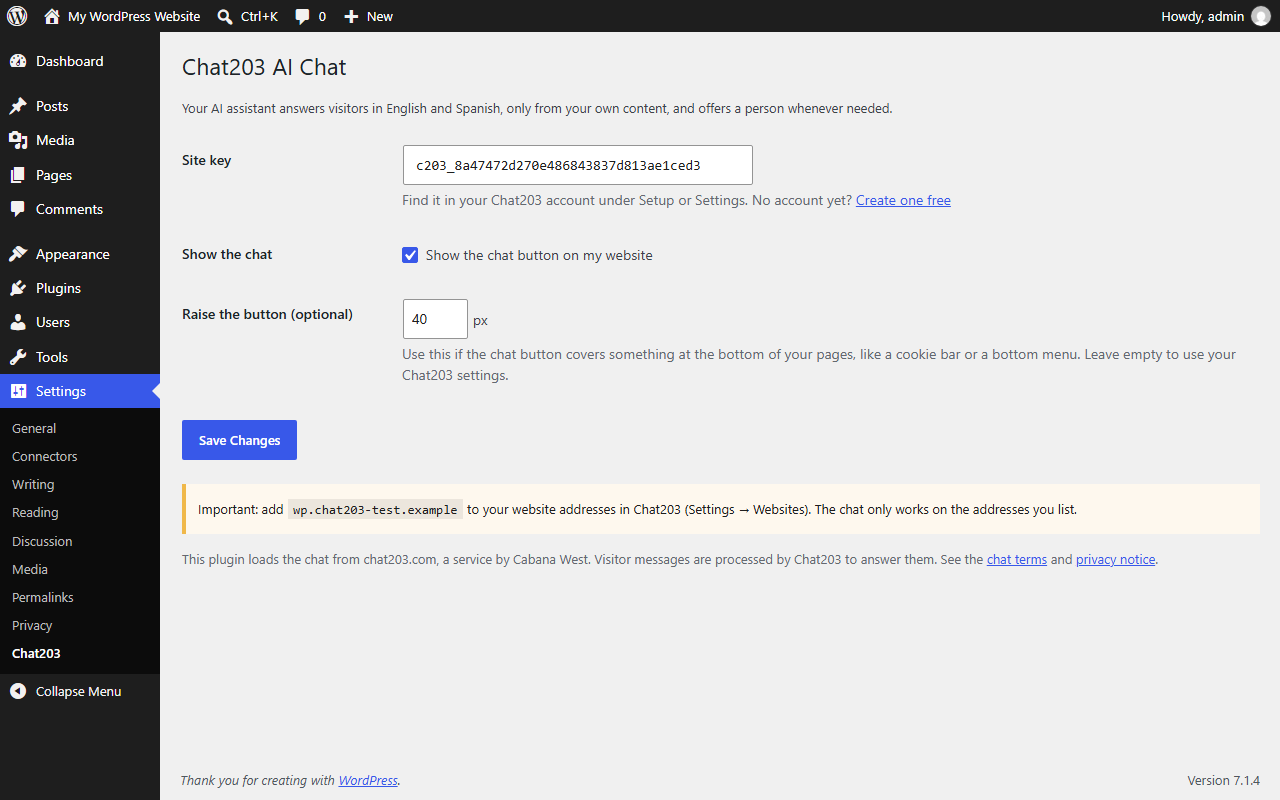This screenshot has width=1280, height=800.
Task: Click the Chat203 AI Chat heading
Action: pyautogui.click(x=264, y=67)
